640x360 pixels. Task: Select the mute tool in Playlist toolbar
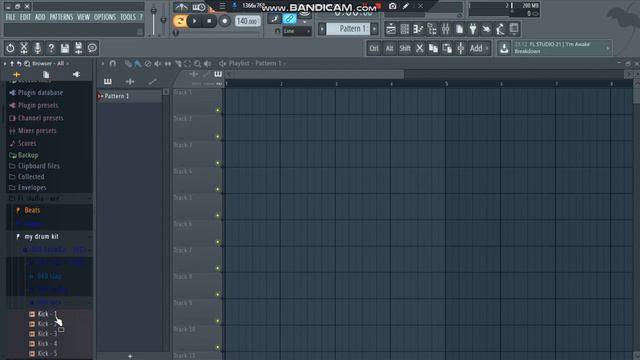(158, 64)
